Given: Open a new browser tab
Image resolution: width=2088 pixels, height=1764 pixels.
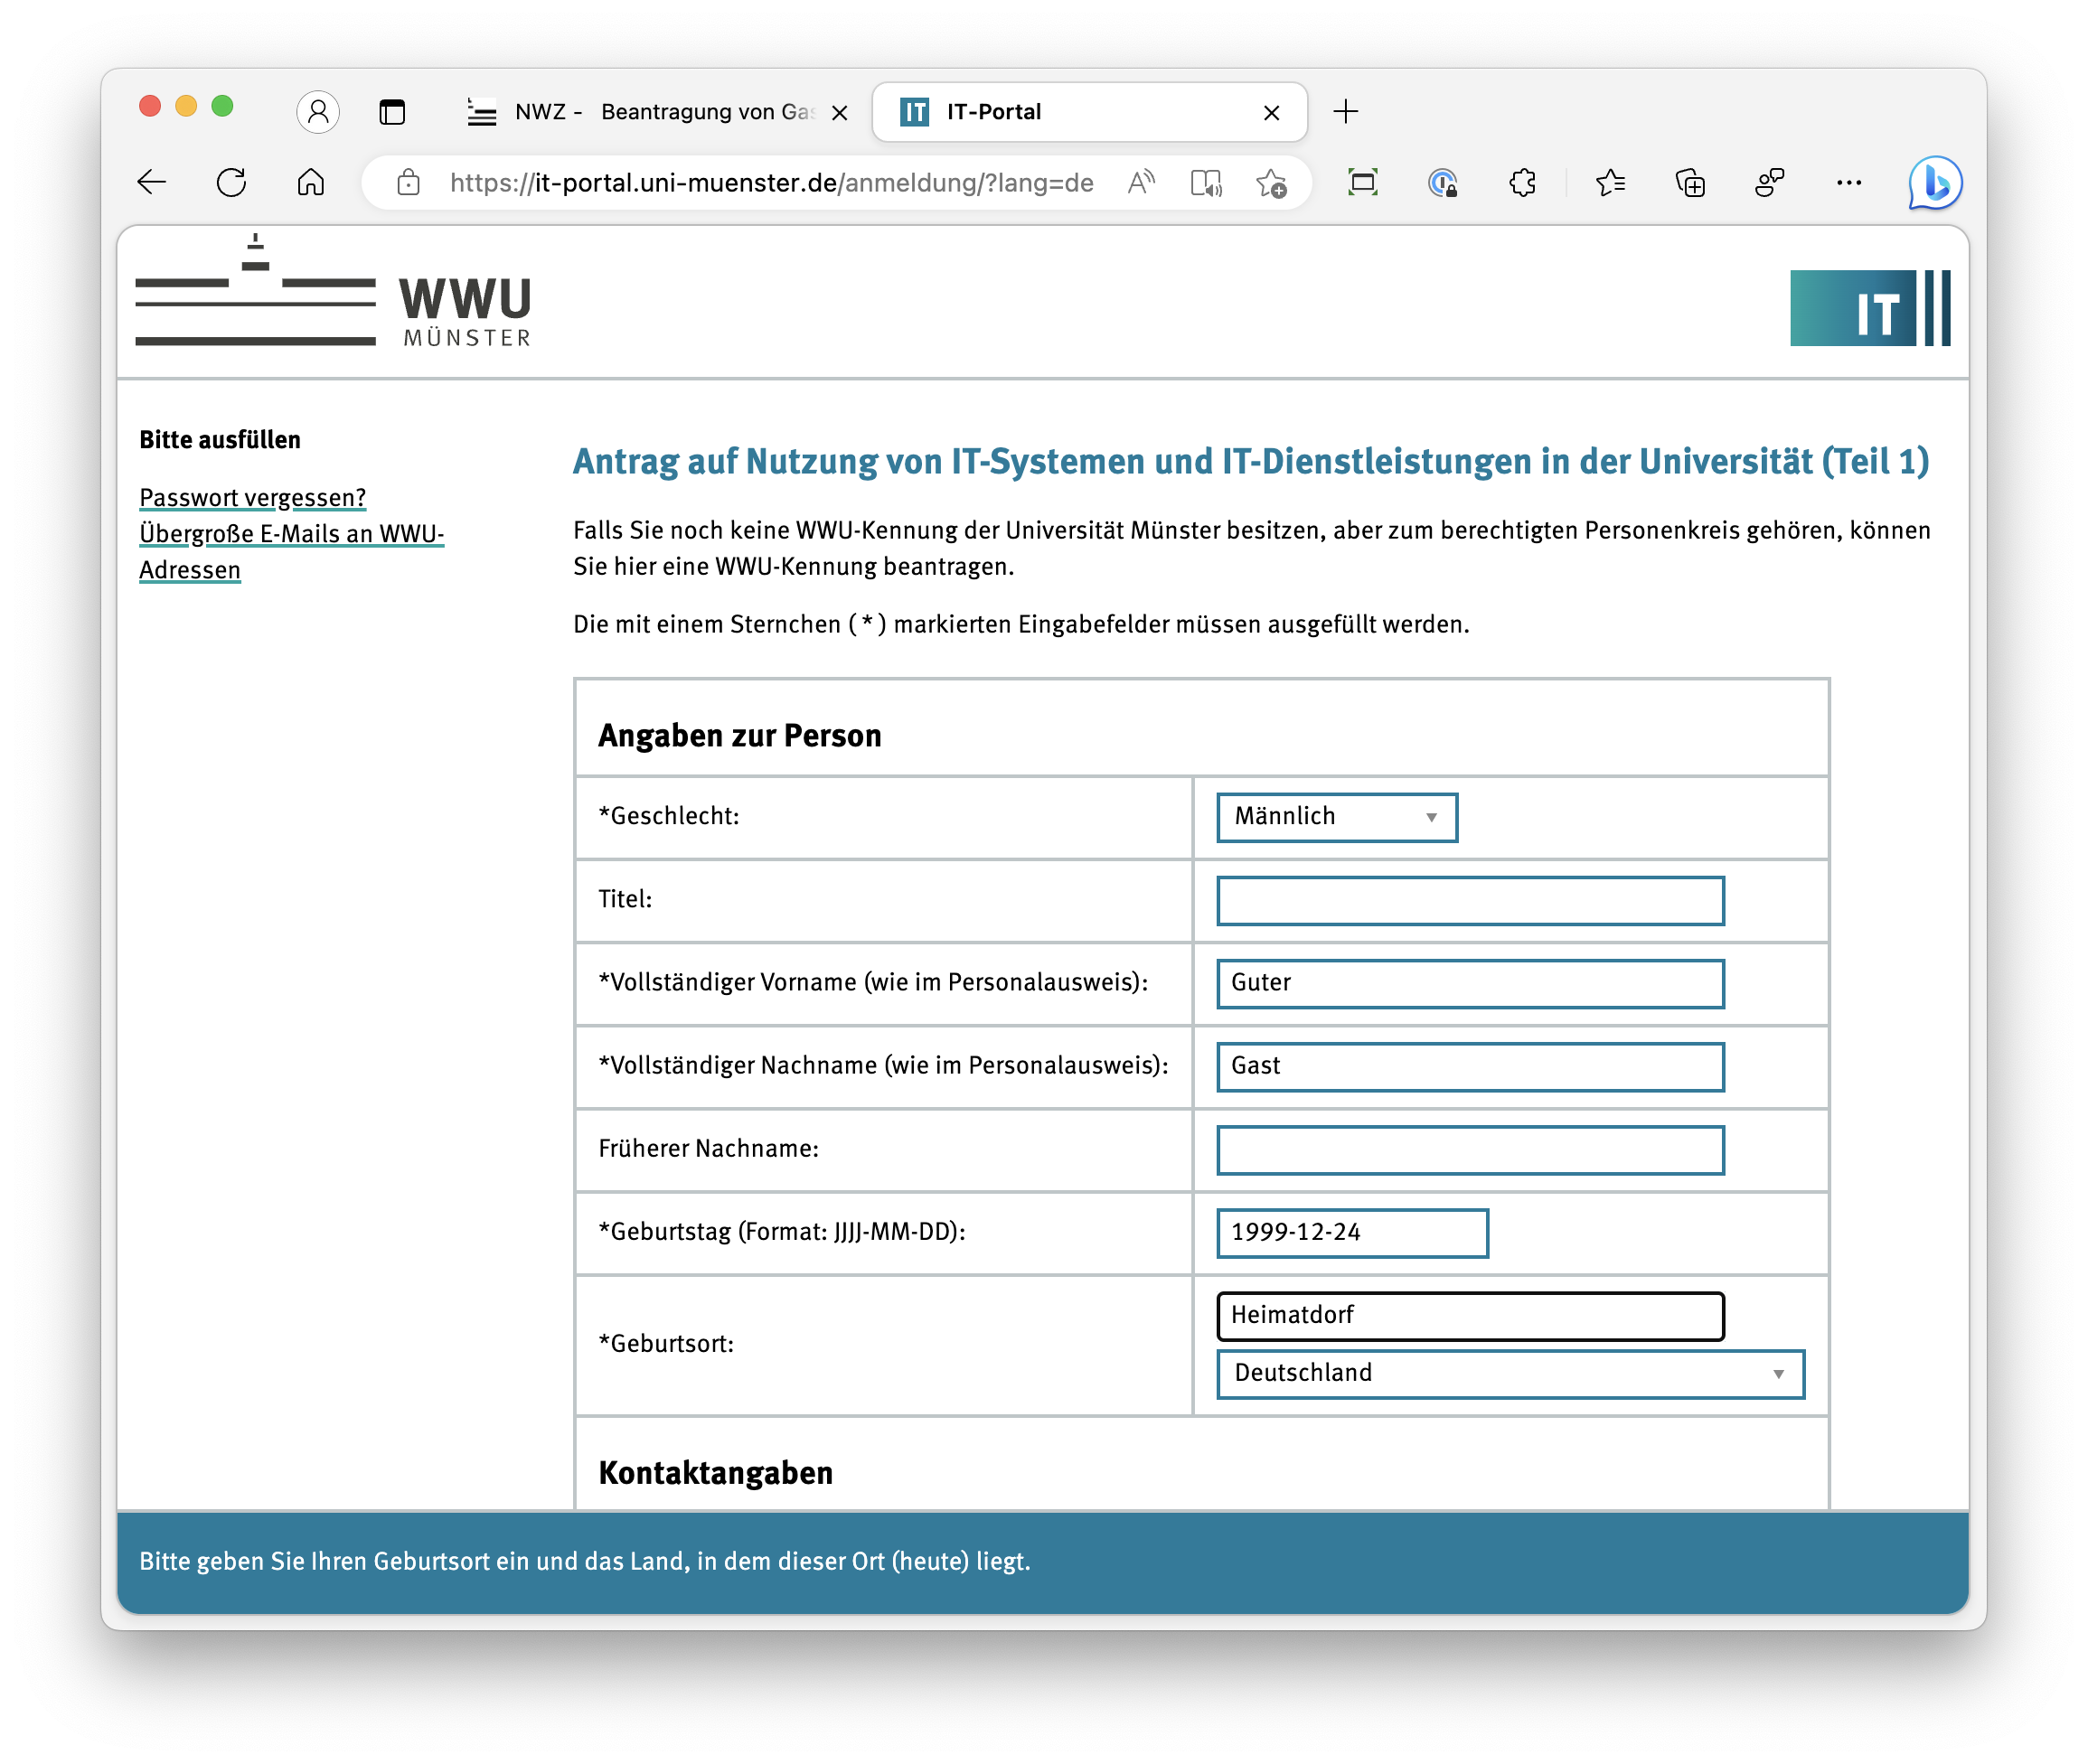Looking at the screenshot, I should 1346,112.
